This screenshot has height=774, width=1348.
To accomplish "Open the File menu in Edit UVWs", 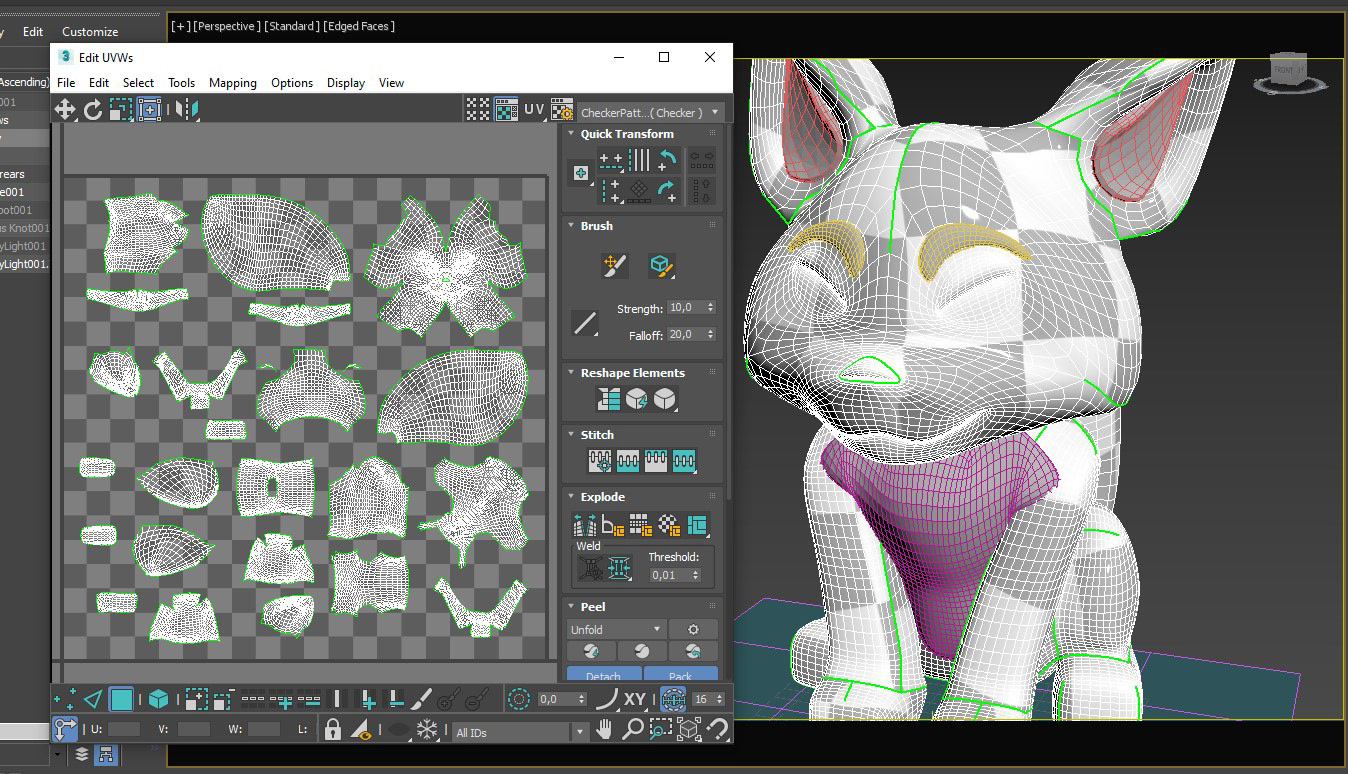I will click(x=66, y=83).
